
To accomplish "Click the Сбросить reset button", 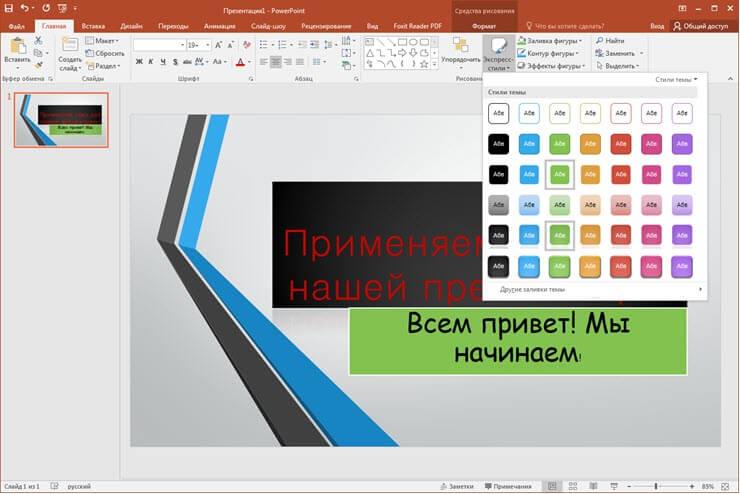I will pos(105,53).
